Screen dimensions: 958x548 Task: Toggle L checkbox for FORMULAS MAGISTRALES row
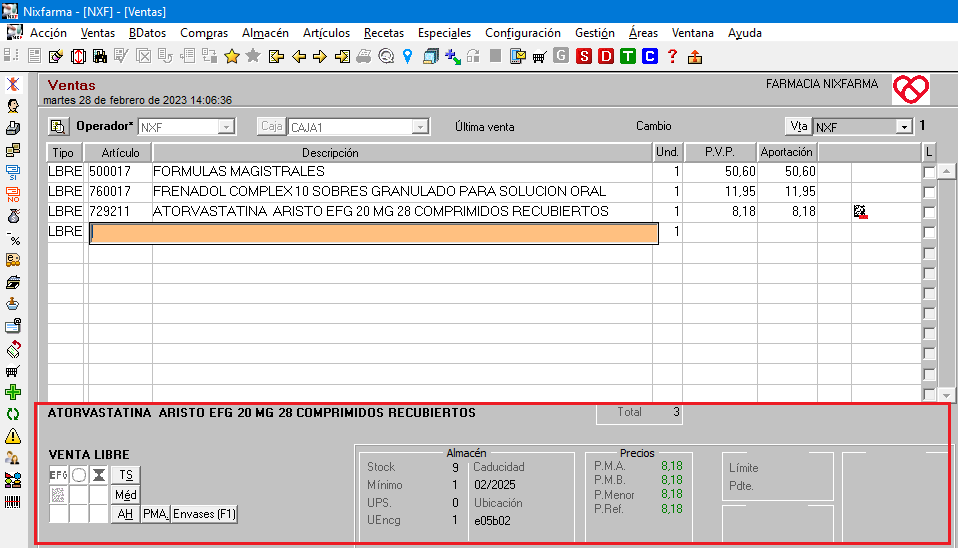(929, 172)
